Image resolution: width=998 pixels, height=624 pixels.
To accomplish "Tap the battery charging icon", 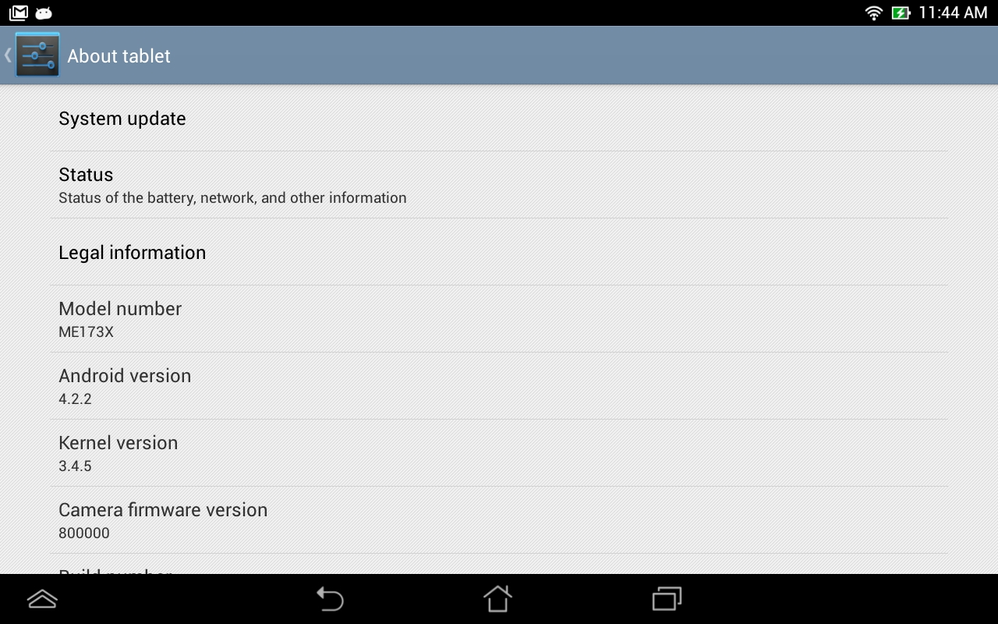I will tap(901, 13).
